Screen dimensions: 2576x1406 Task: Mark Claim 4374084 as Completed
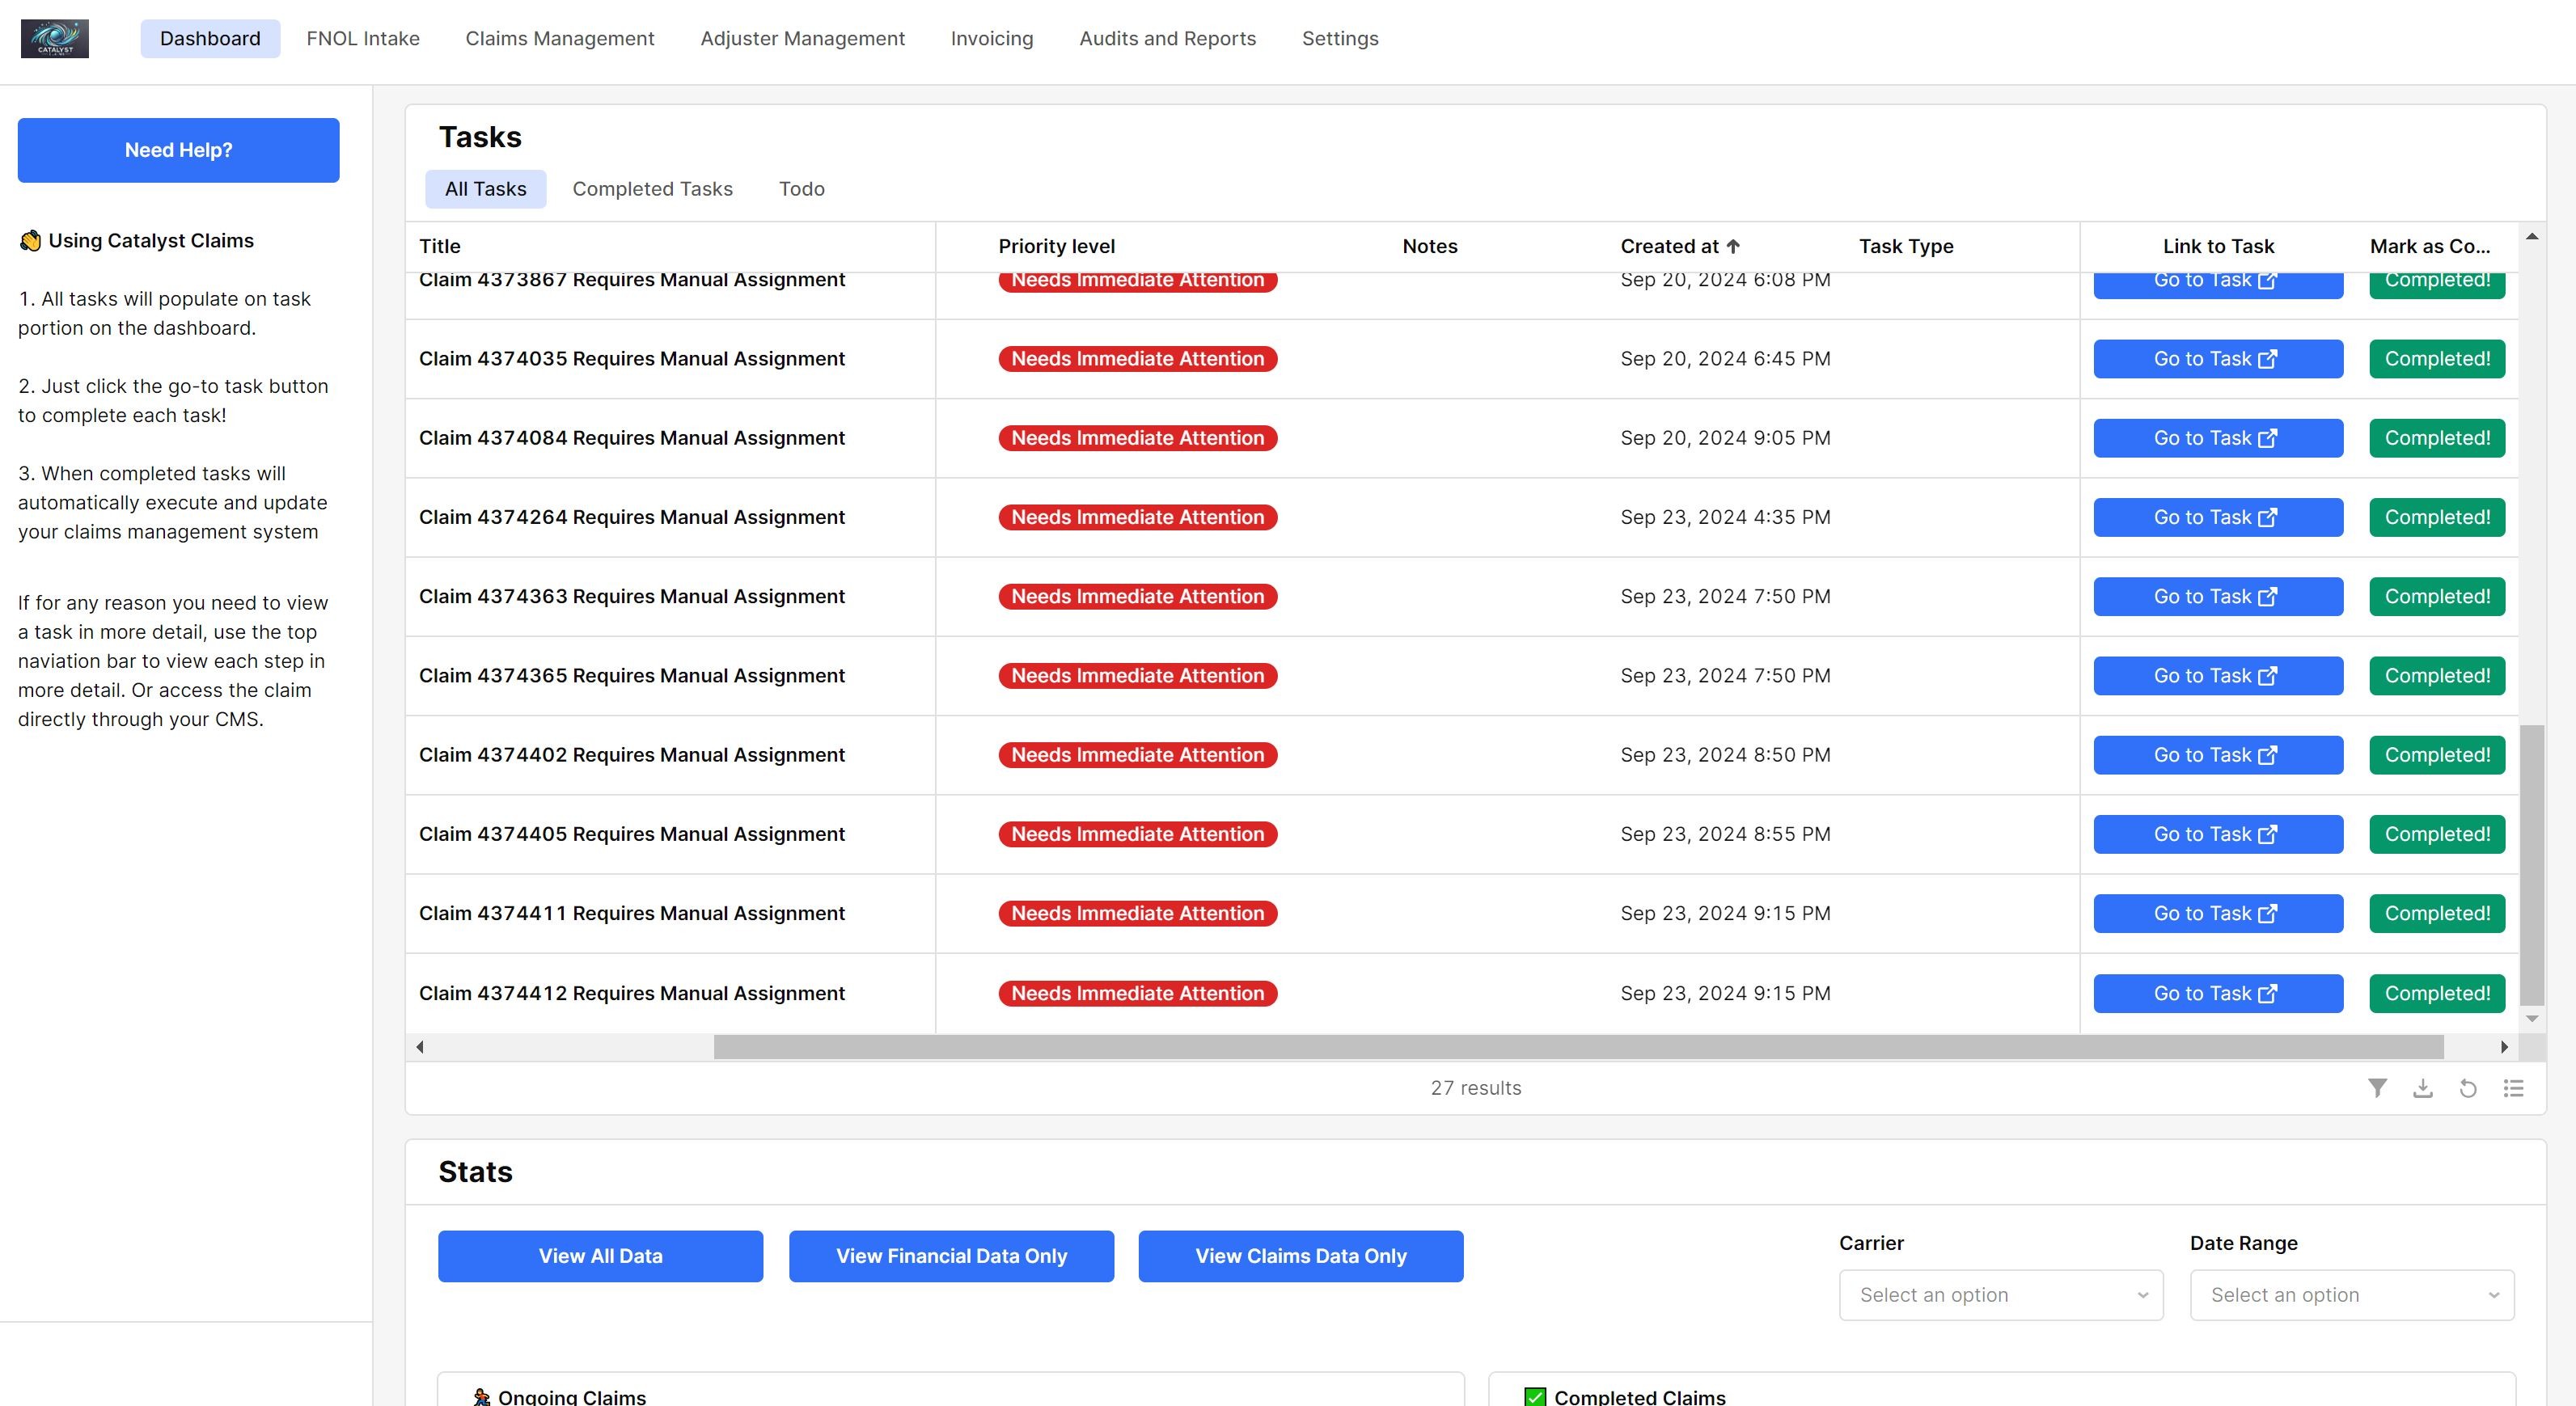[x=2437, y=438]
